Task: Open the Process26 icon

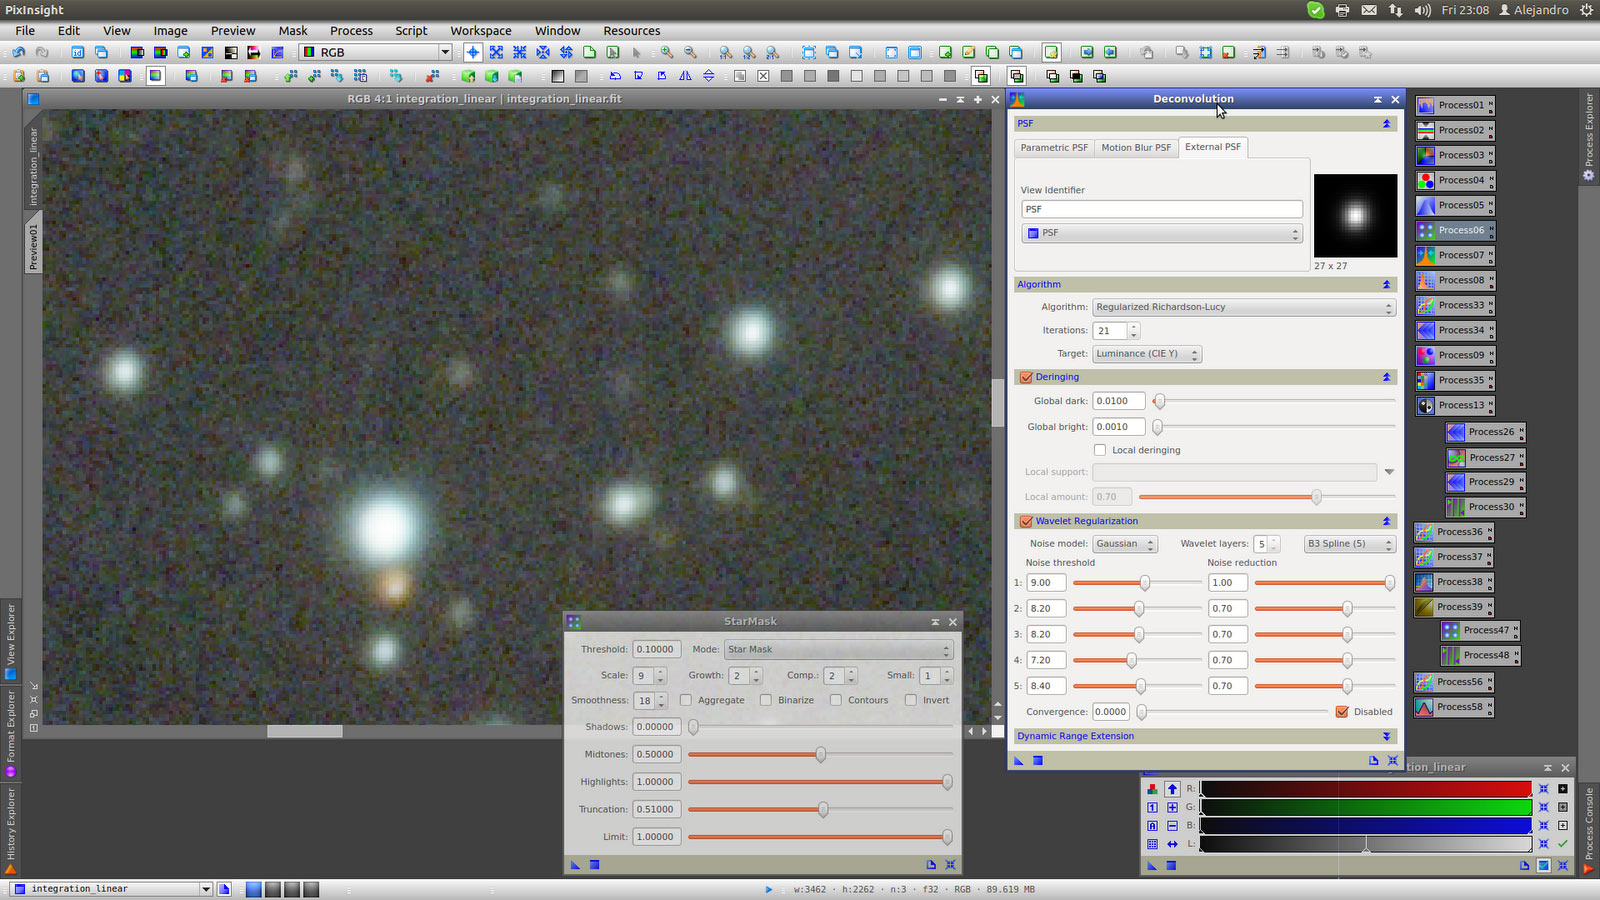Action: pyautogui.click(x=1485, y=432)
